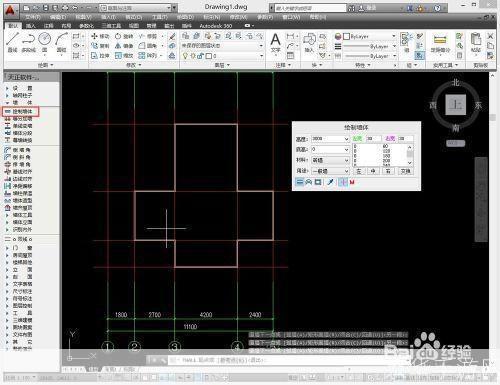The image size is (500, 385).
Task: Toggle layer 0 on/off lightbulb
Action: [186, 56]
